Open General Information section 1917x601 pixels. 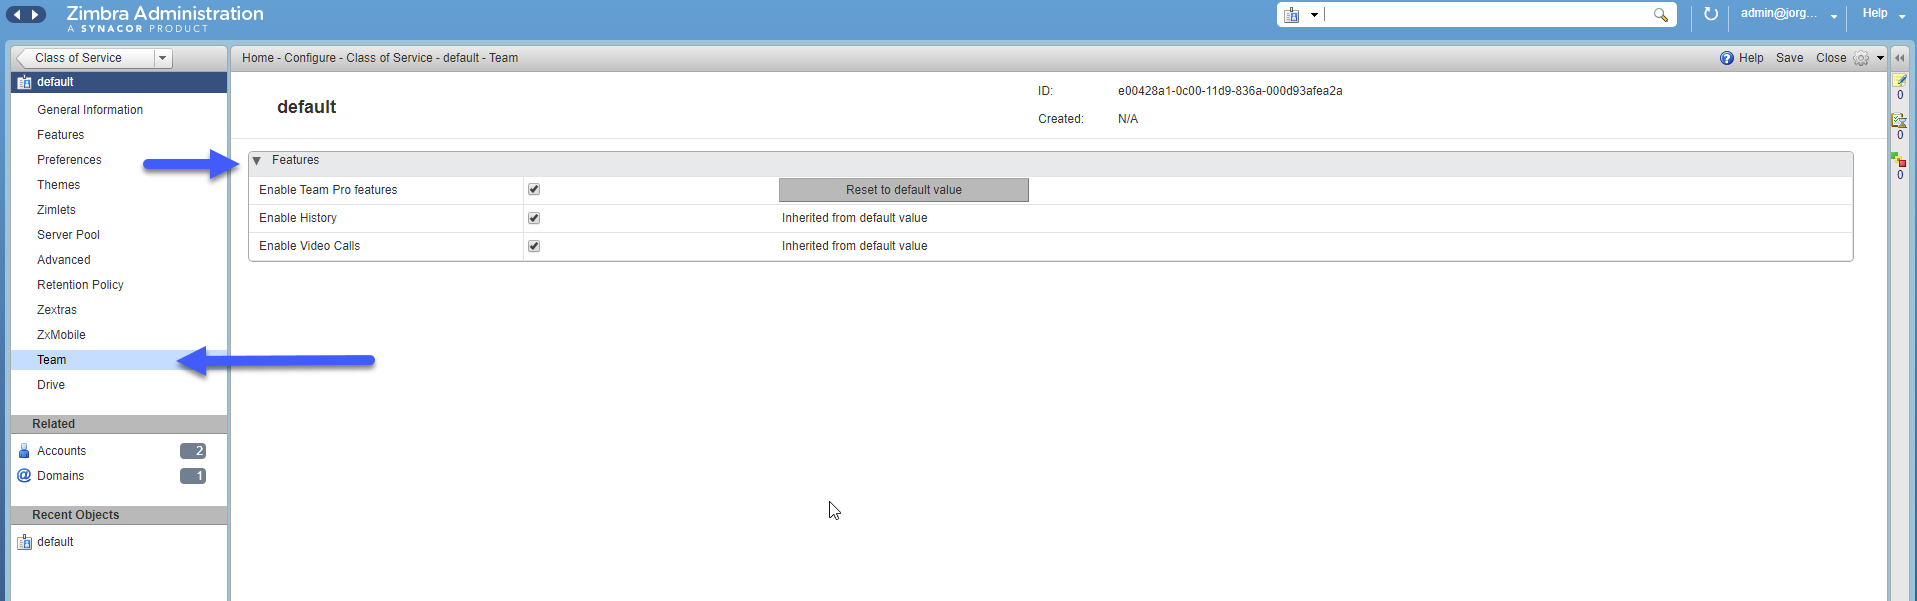(90, 110)
